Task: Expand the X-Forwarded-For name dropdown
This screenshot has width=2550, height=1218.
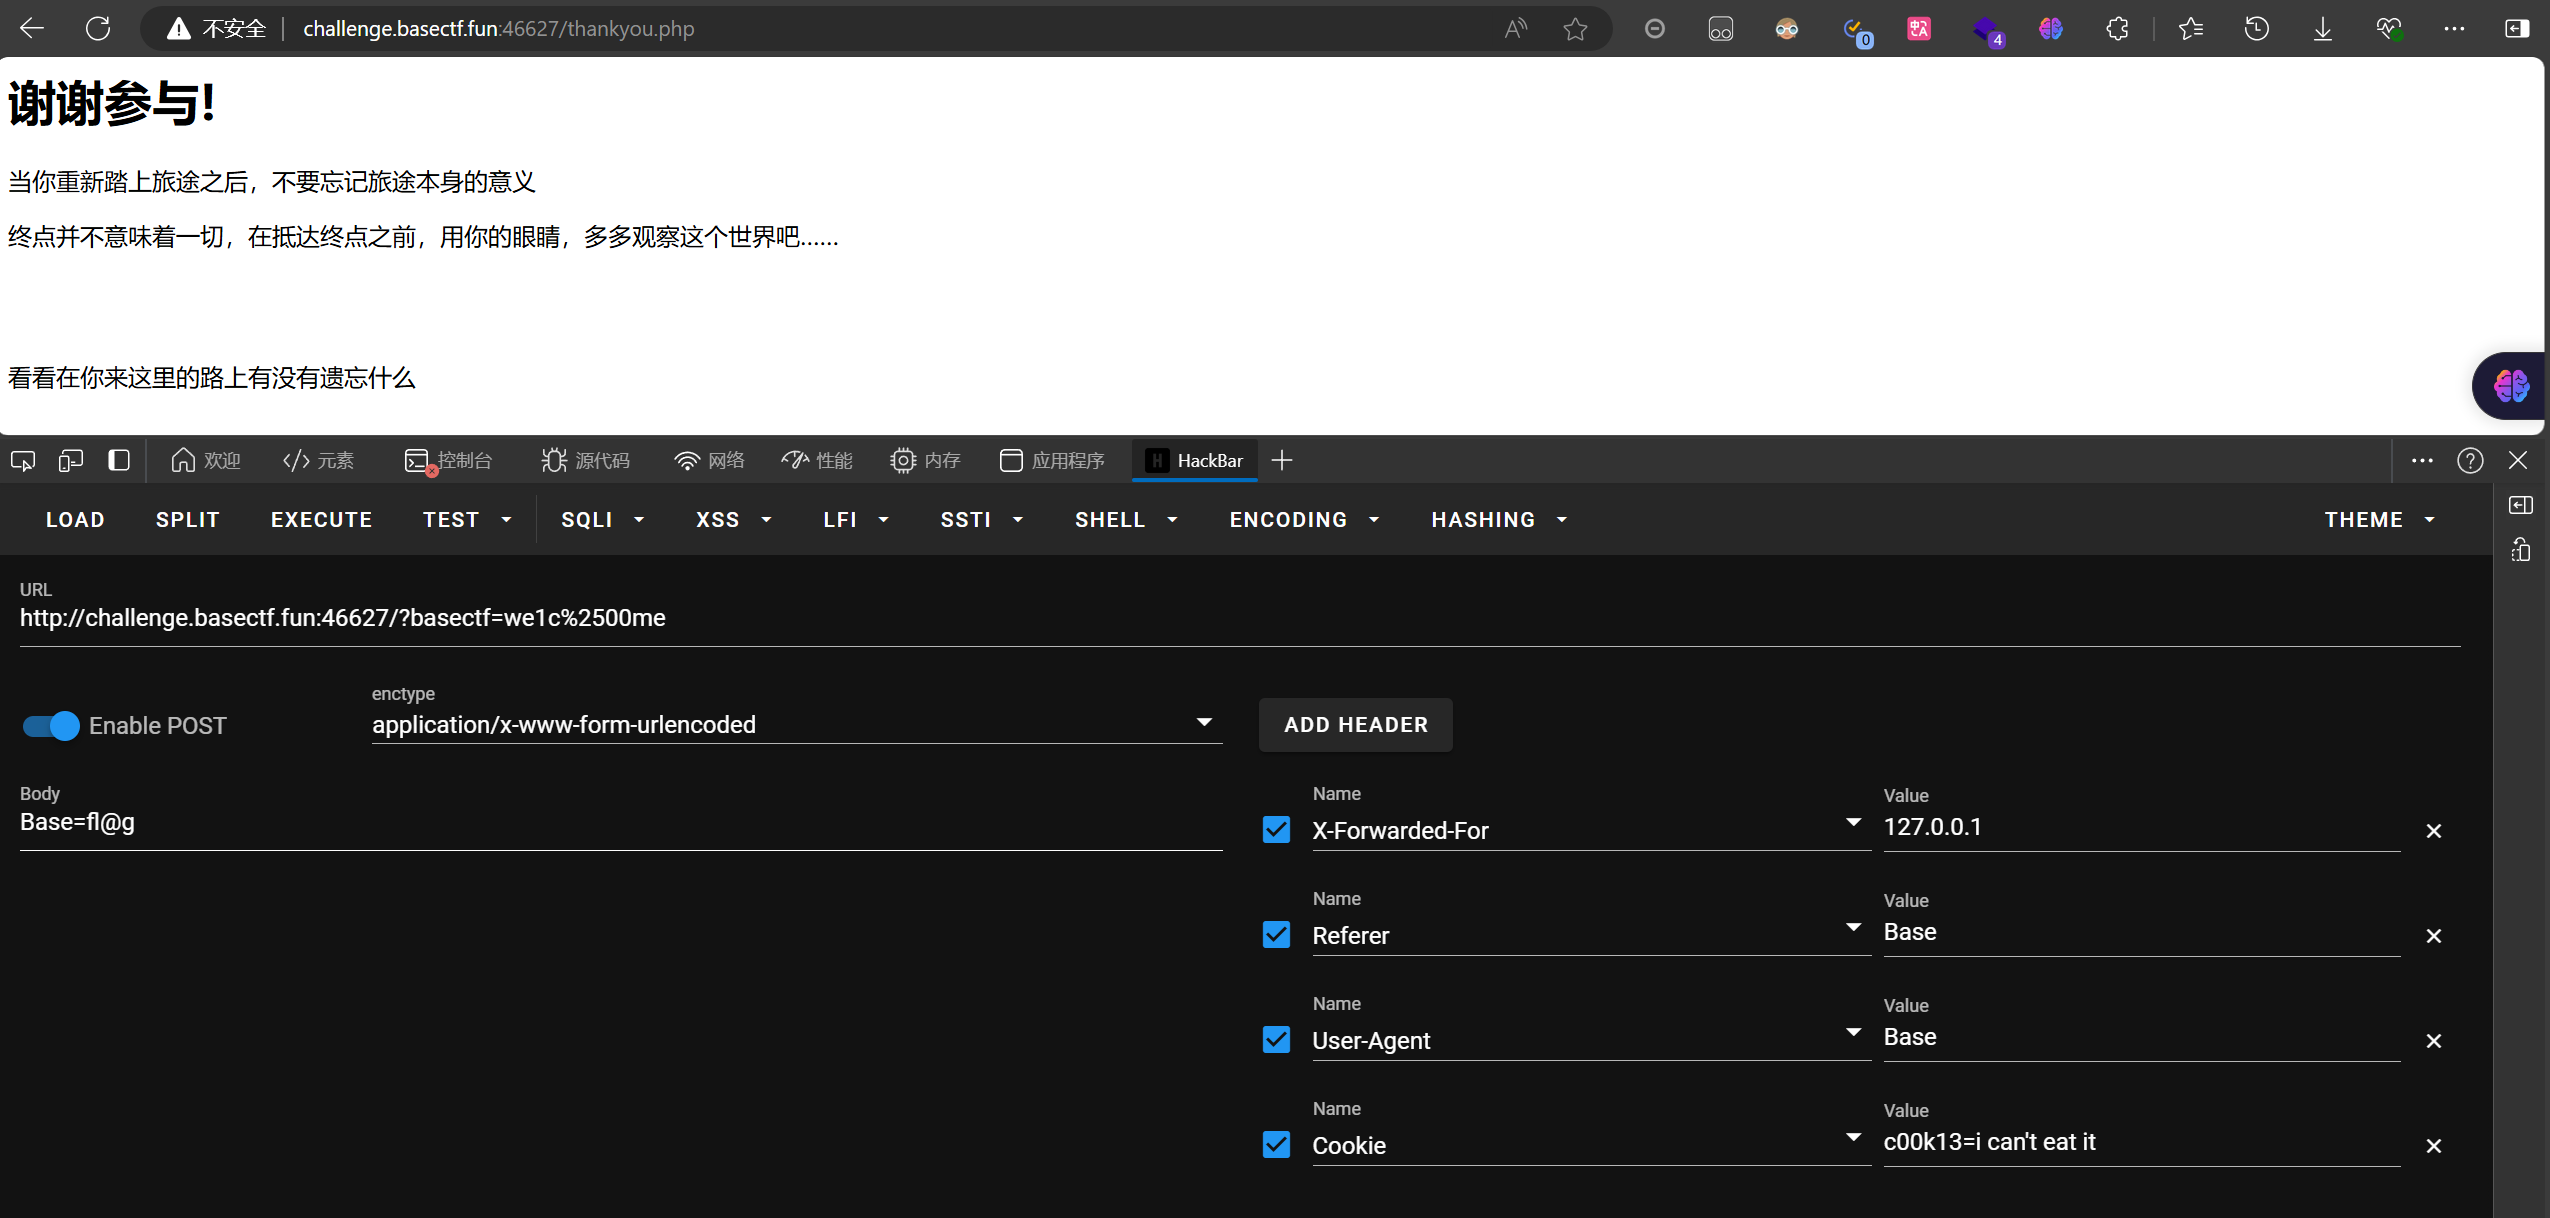Action: tap(1853, 823)
